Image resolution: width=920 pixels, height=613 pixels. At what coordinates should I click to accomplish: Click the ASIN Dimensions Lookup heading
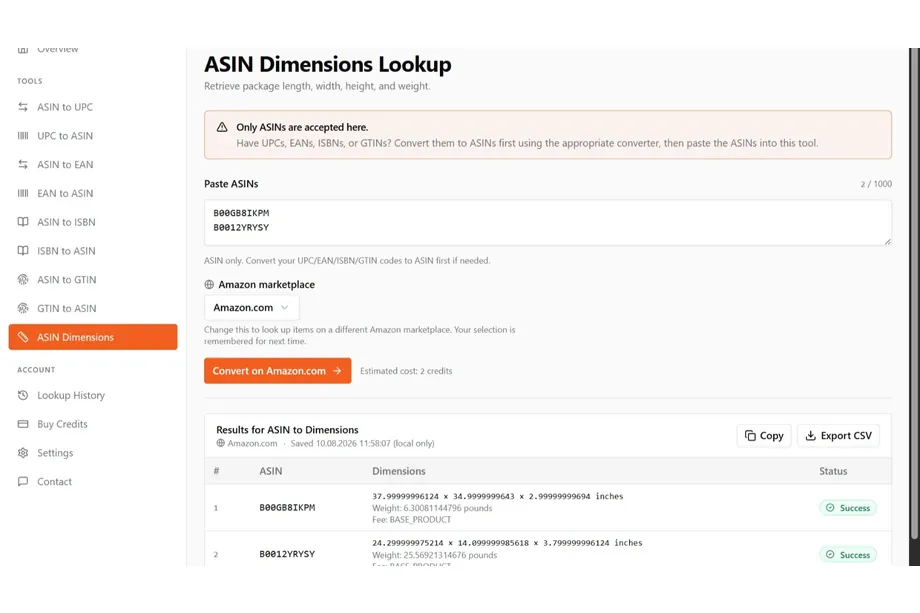tap(327, 64)
